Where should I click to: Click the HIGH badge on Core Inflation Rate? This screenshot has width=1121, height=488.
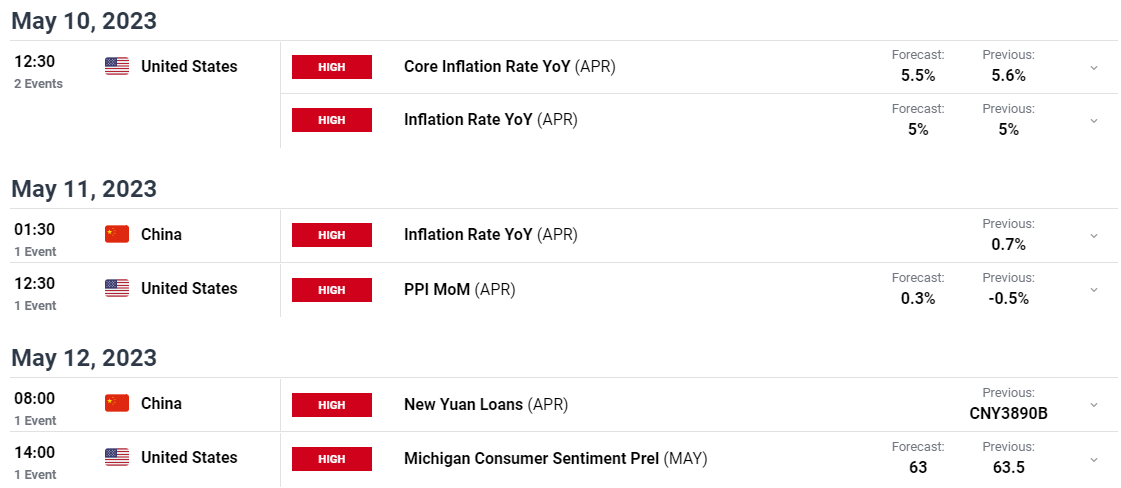tap(332, 66)
